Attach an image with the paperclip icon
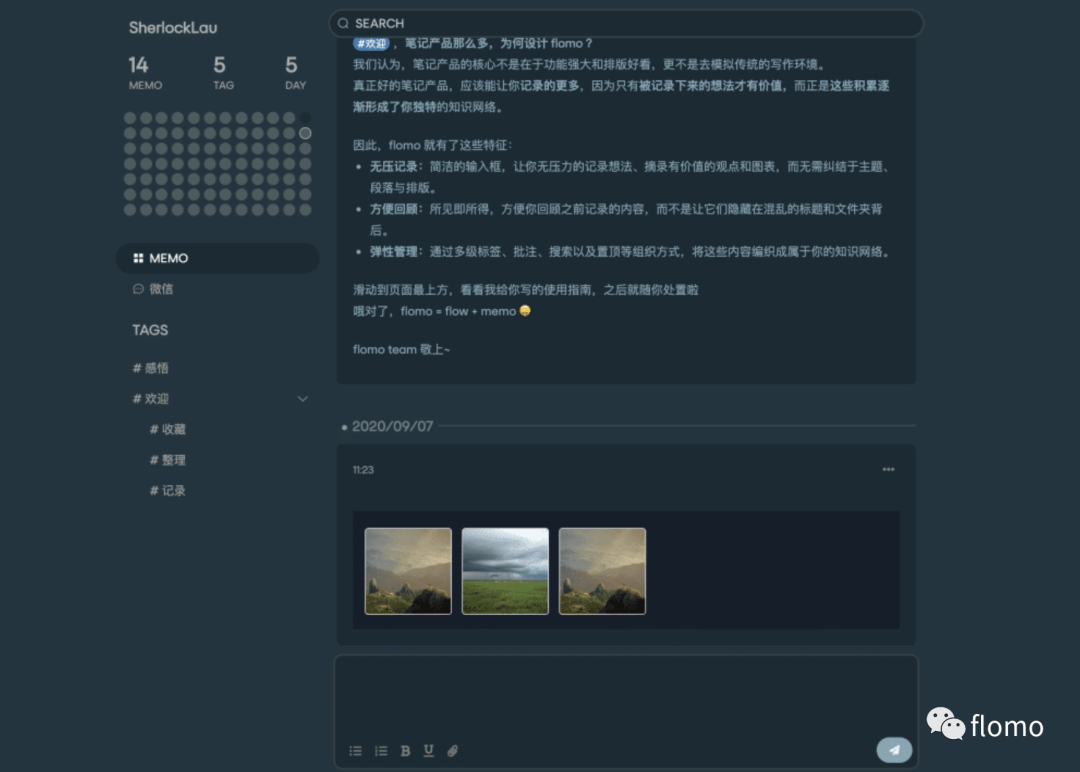Viewport: 1080px width, 772px height. [453, 751]
